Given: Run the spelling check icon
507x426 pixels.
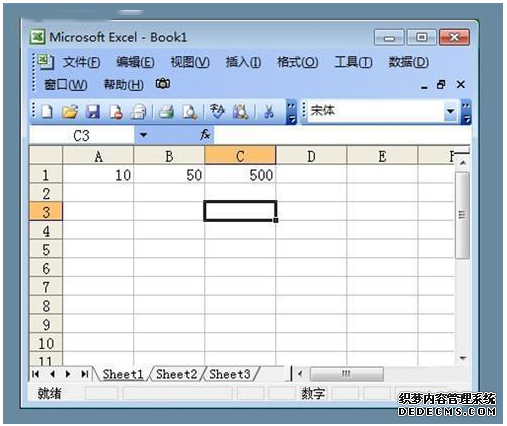Looking at the screenshot, I should [217, 112].
